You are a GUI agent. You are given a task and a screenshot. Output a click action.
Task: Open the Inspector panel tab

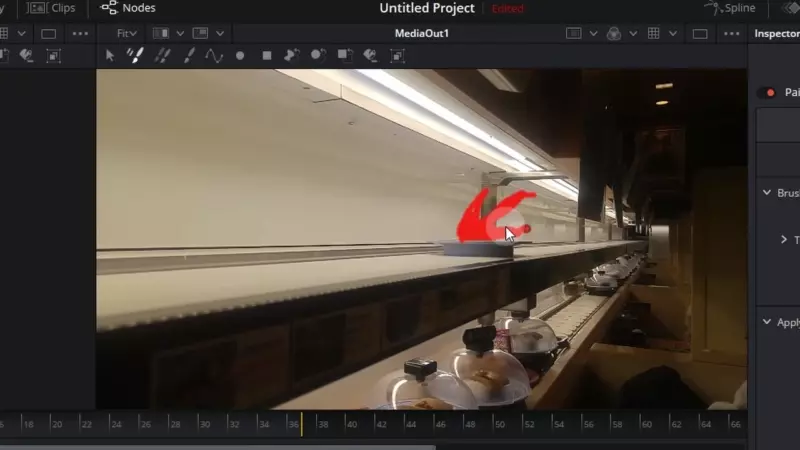[x=777, y=34]
